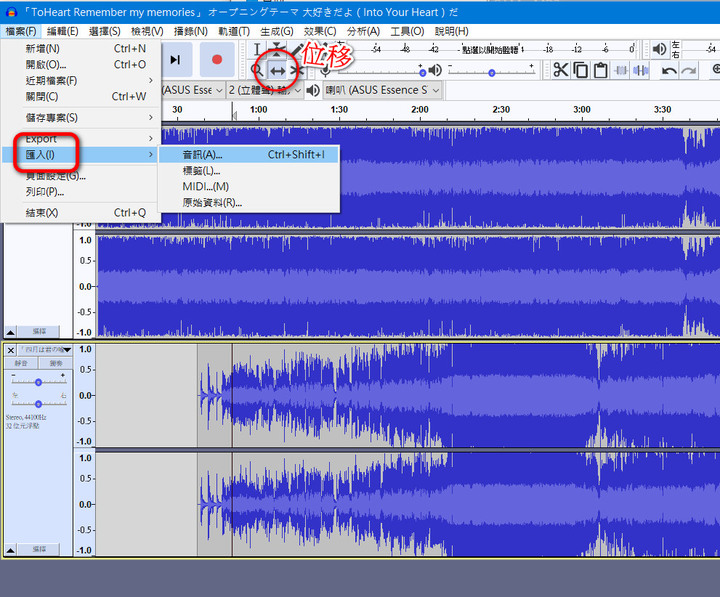
Task: Toggle 獨奏 solo on the lower track
Action: 56,363
